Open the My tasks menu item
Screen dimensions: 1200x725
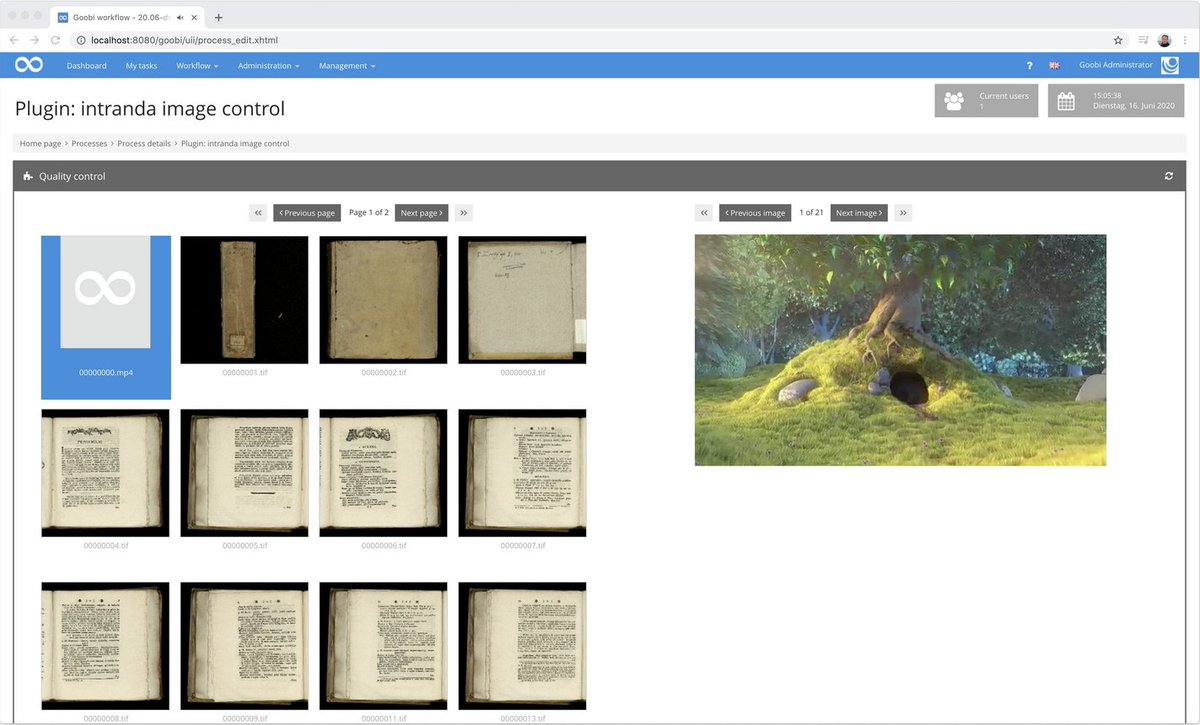tap(140, 64)
